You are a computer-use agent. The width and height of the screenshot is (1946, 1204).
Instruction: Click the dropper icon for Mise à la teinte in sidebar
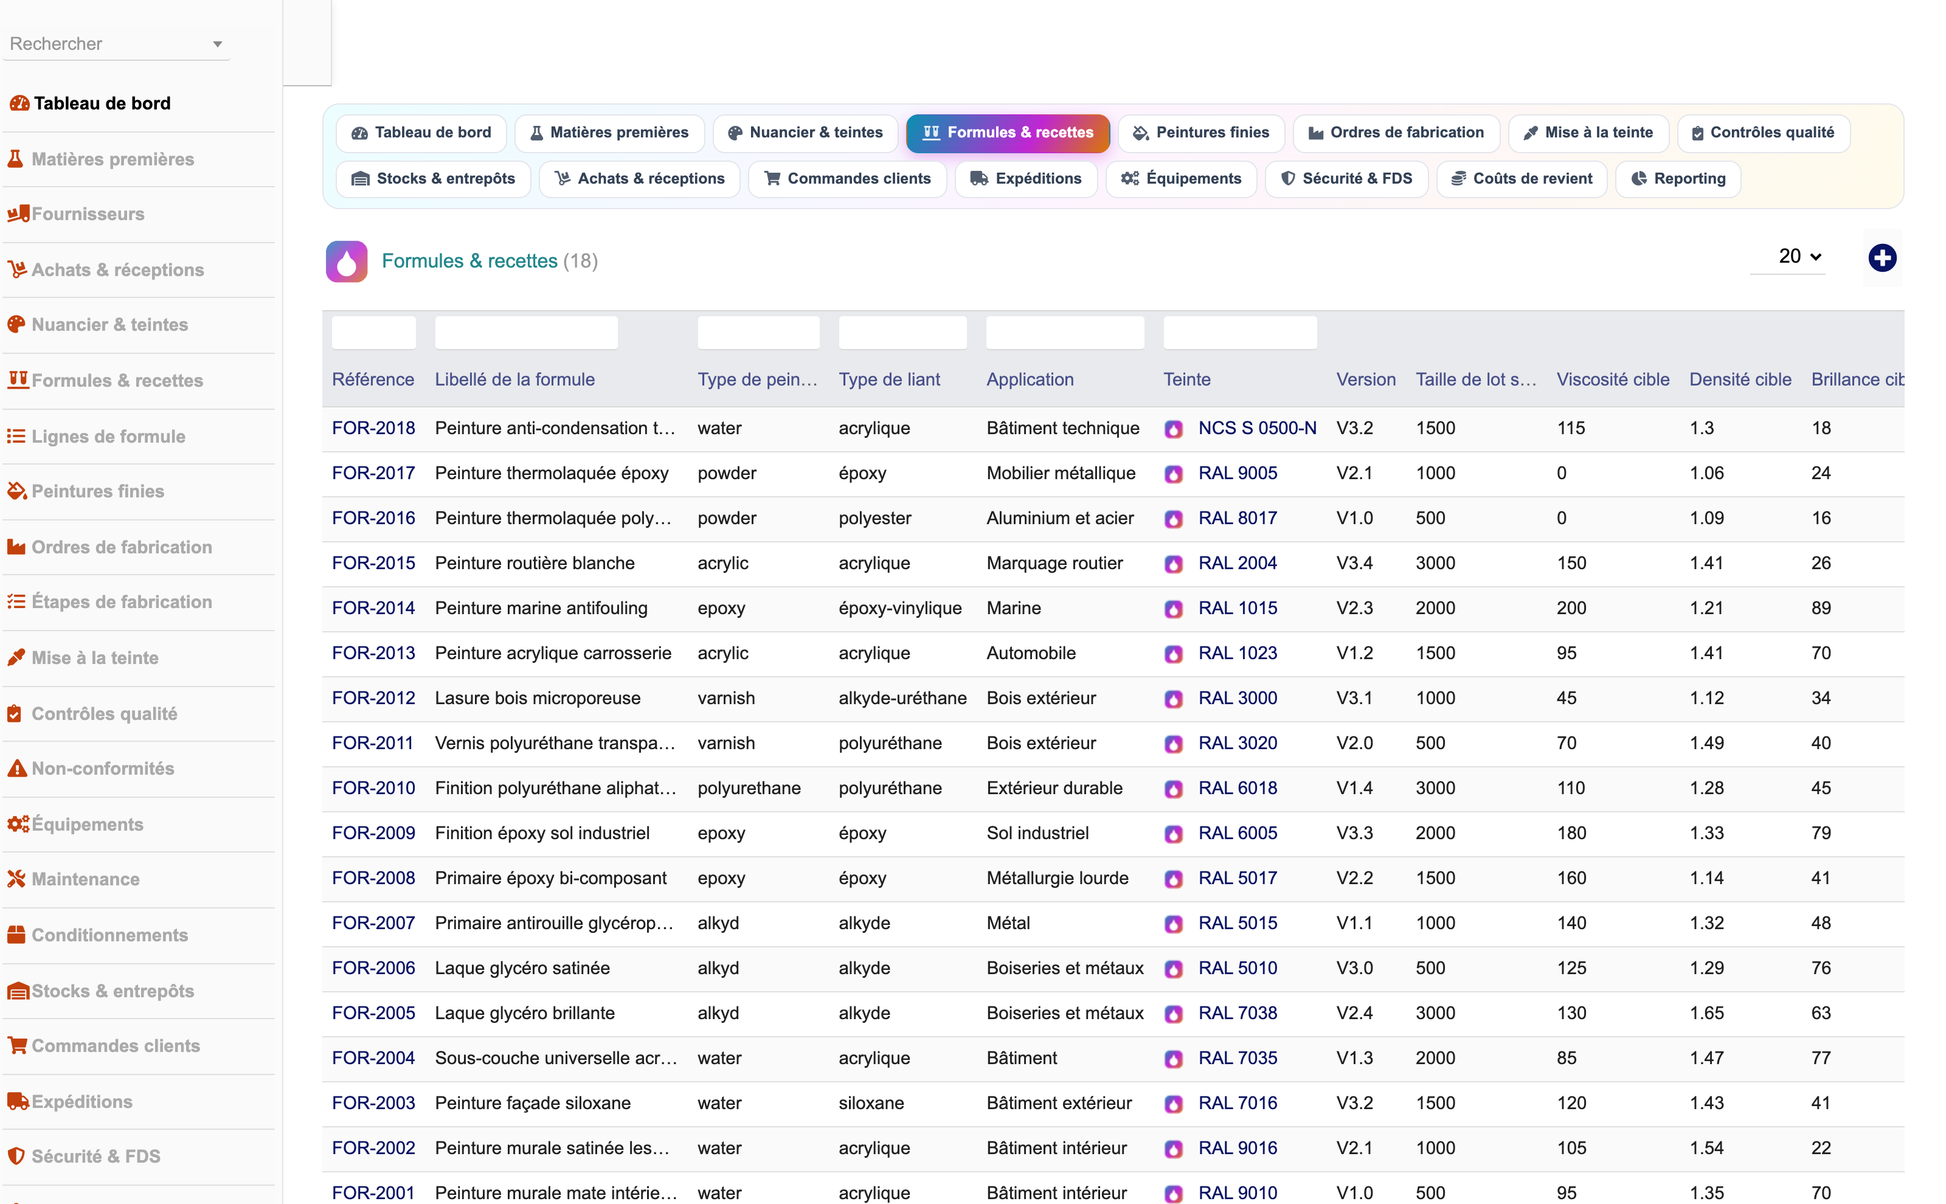pyautogui.click(x=16, y=657)
